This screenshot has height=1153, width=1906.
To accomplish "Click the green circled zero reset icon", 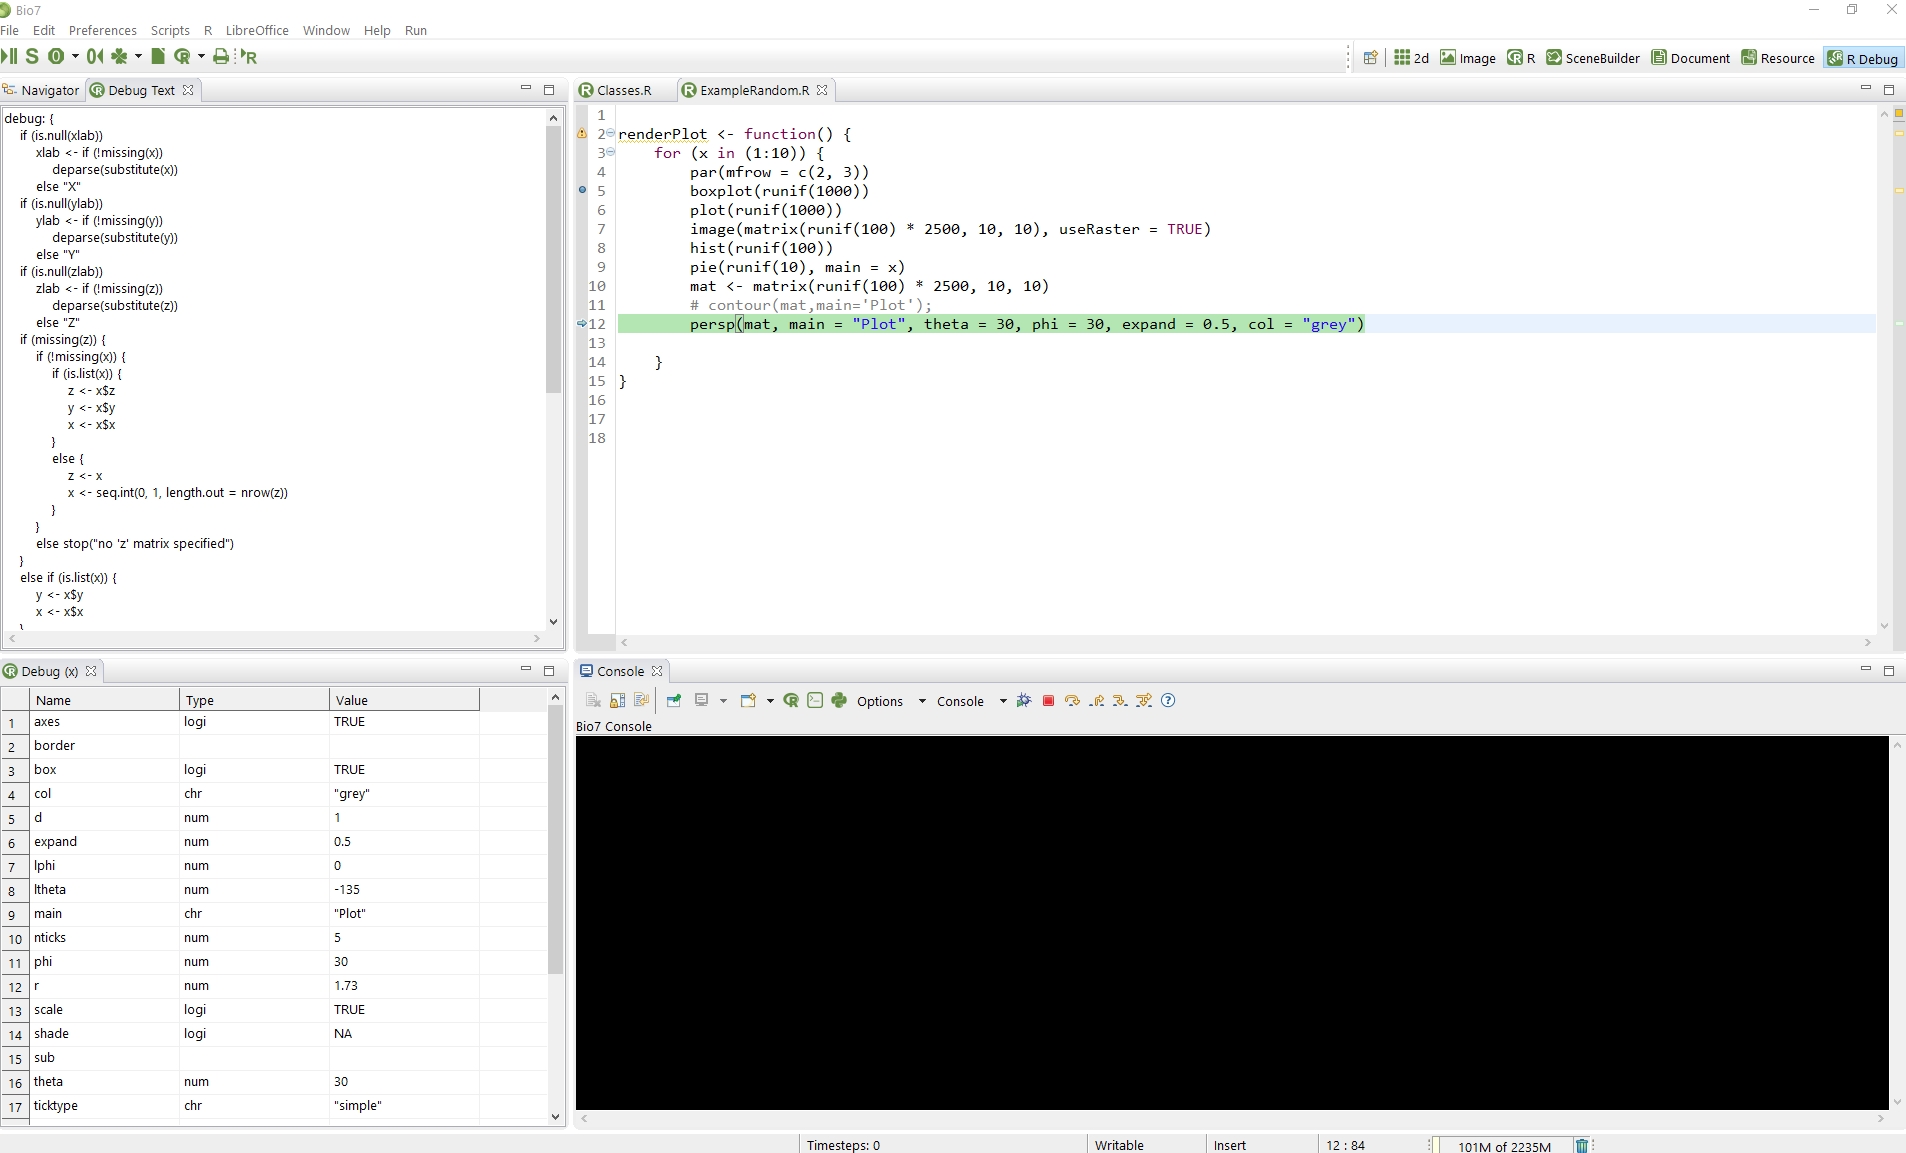I will (56, 56).
